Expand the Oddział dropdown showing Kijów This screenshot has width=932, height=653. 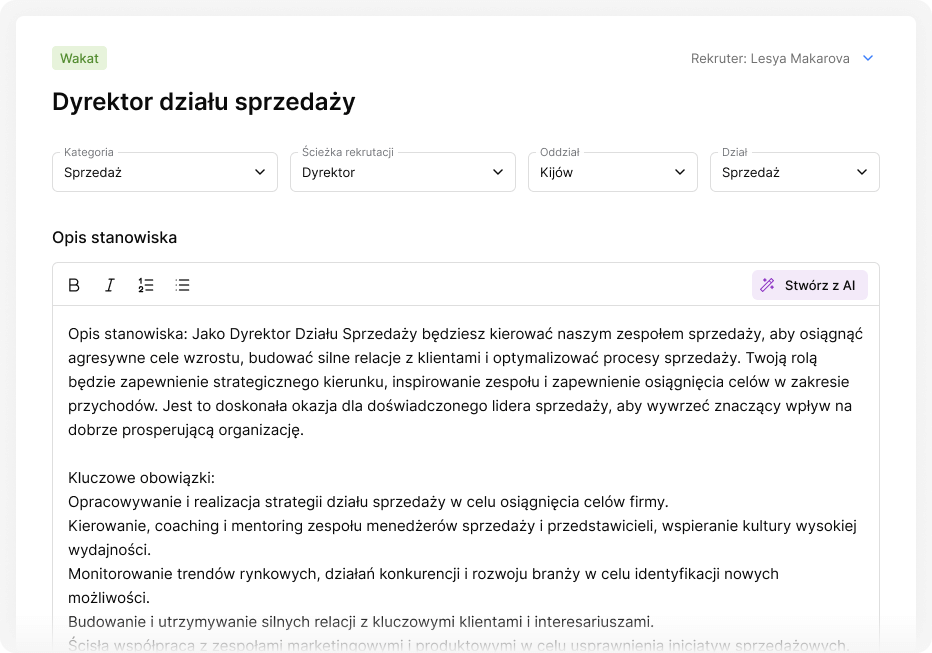(x=612, y=172)
